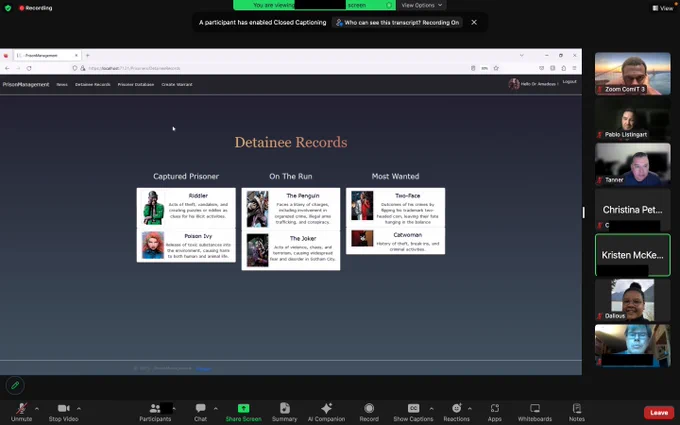Screen dimensions: 680x425
Task: Click the Most Wanted column heading
Action: pyautogui.click(x=395, y=176)
